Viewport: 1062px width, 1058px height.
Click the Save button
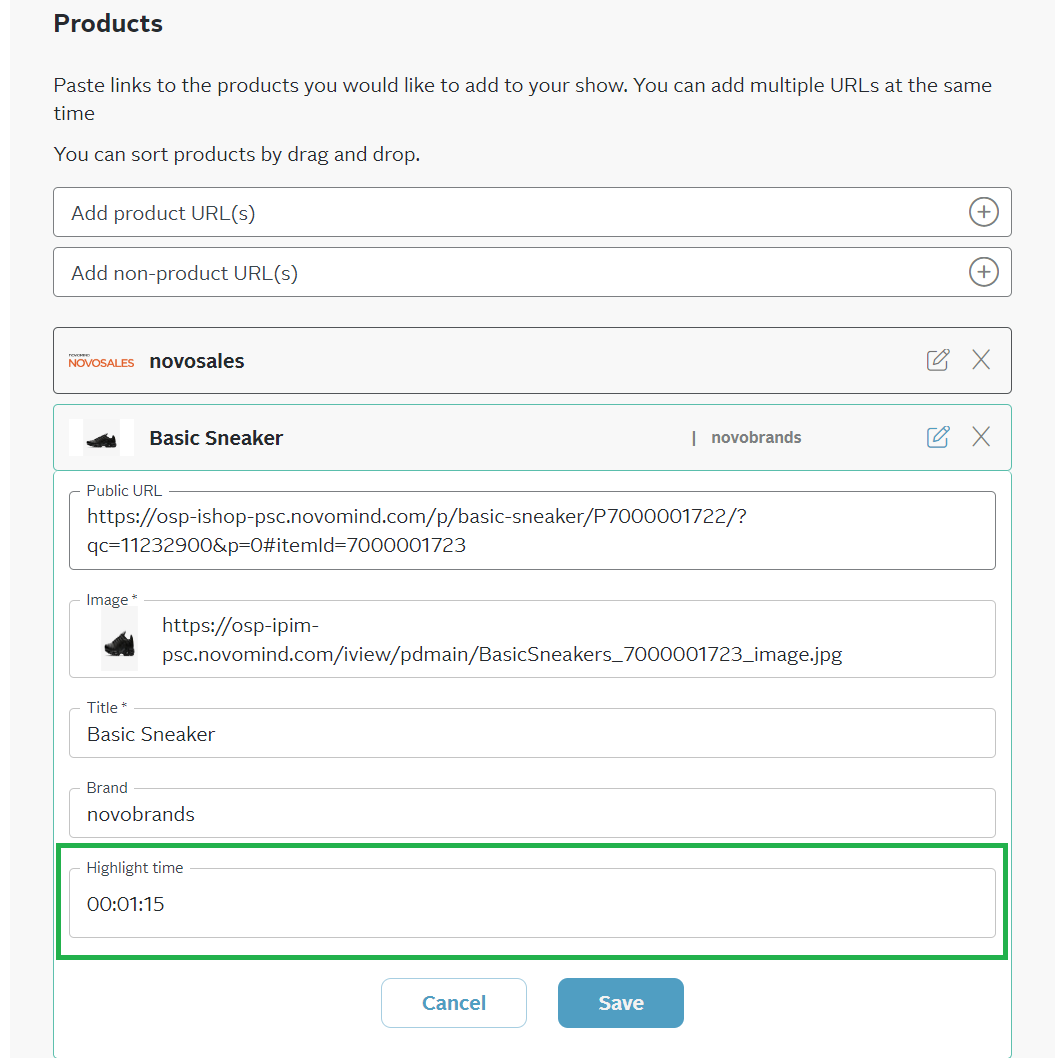[x=621, y=1003]
